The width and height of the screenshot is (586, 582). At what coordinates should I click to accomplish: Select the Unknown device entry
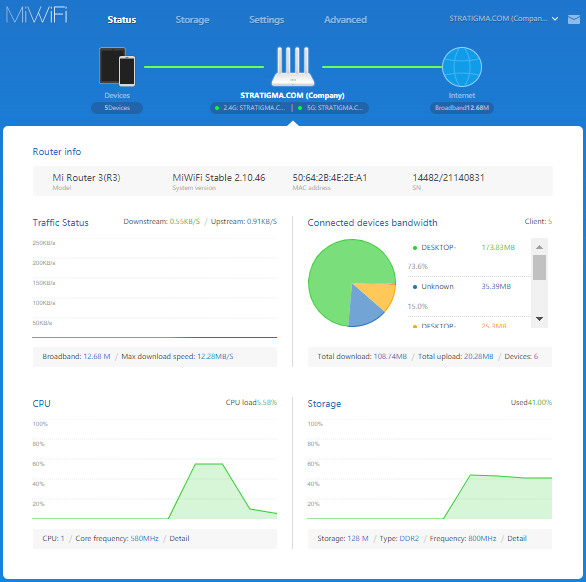tap(469, 296)
